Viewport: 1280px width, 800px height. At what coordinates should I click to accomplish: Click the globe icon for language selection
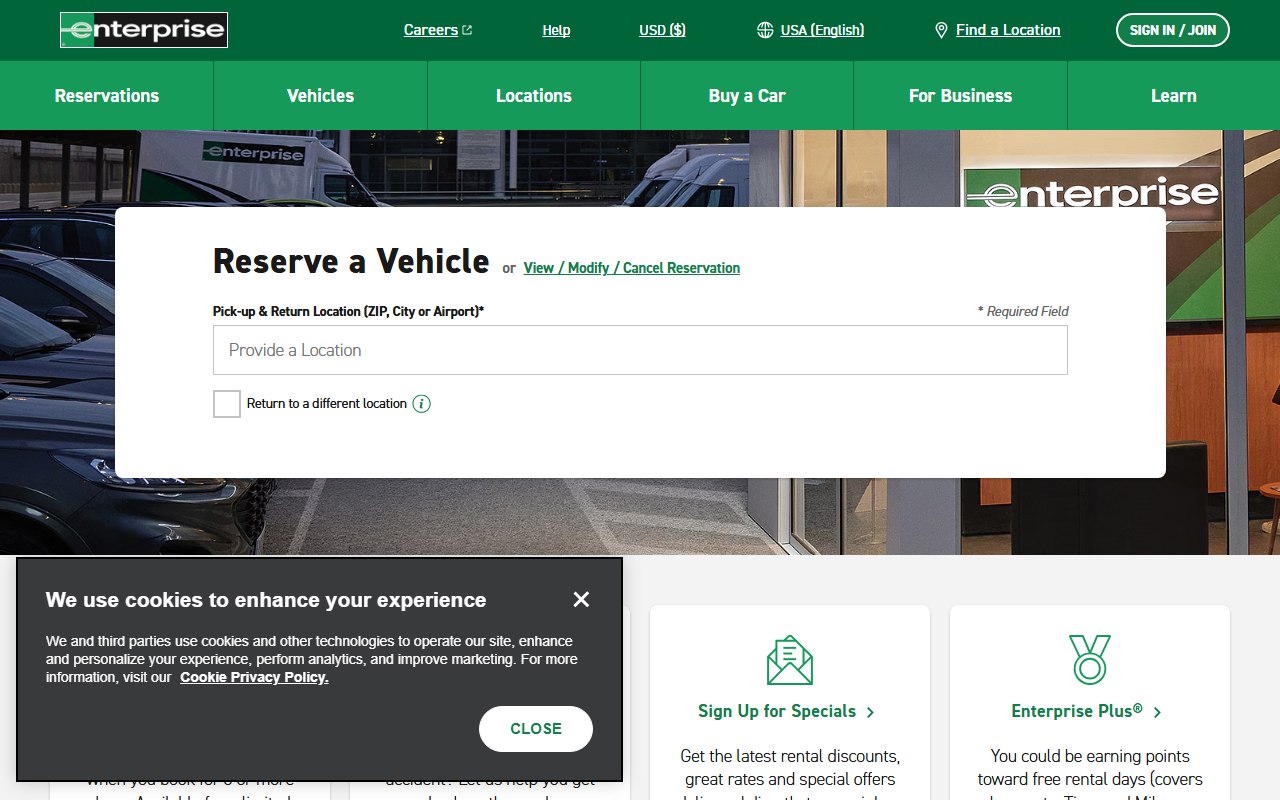click(765, 30)
